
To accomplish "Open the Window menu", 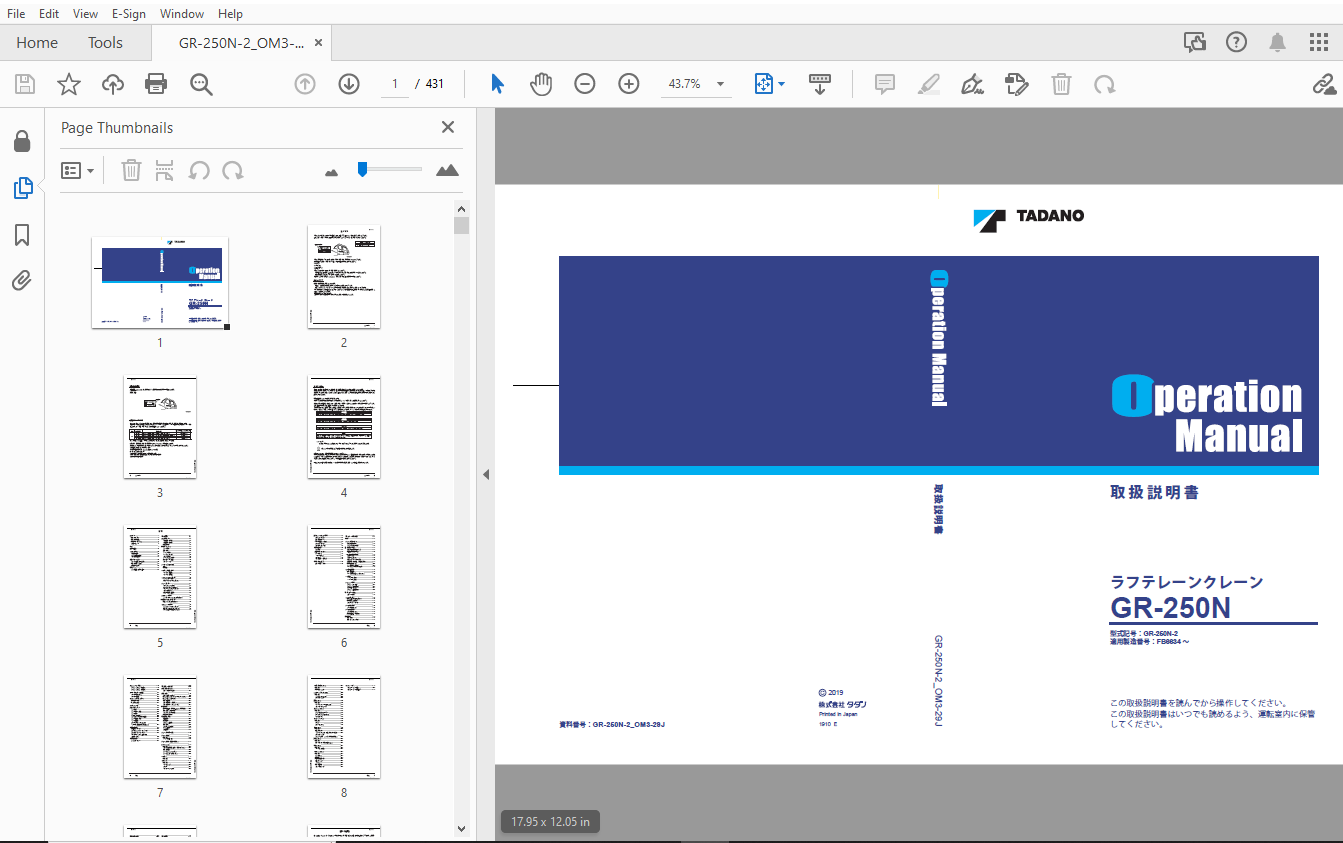I will (x=182, y=14).
